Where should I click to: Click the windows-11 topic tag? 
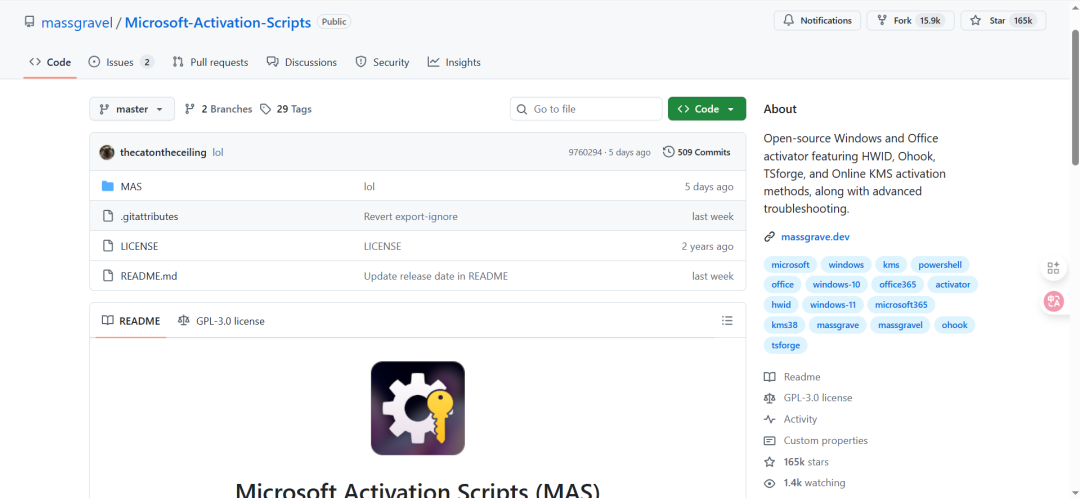pyautogui.click(x=833, y=304)
